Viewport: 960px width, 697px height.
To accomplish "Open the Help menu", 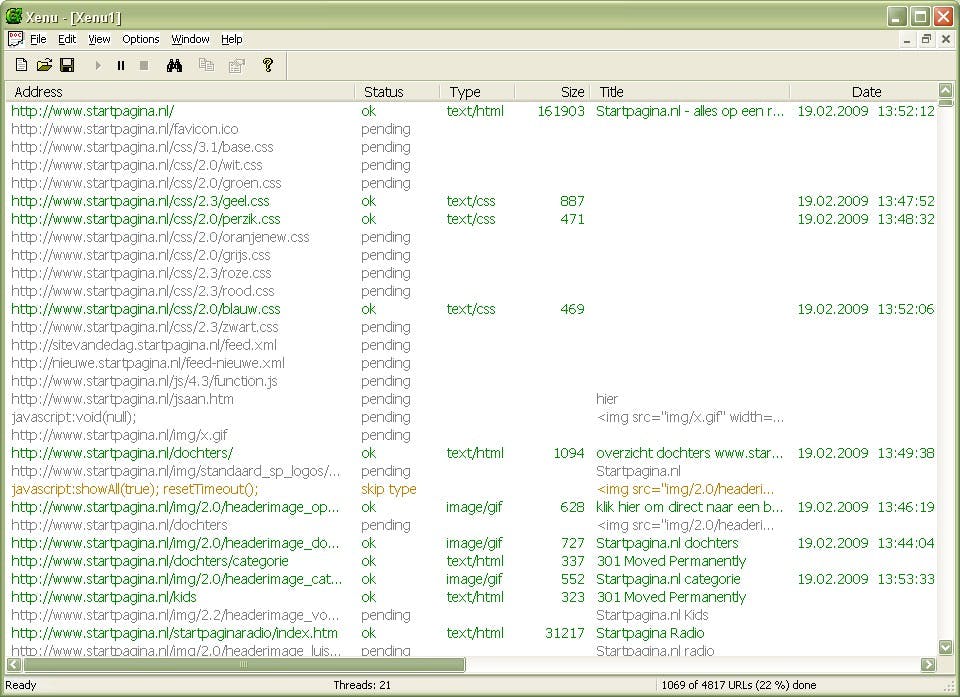I will click(231, 39).
